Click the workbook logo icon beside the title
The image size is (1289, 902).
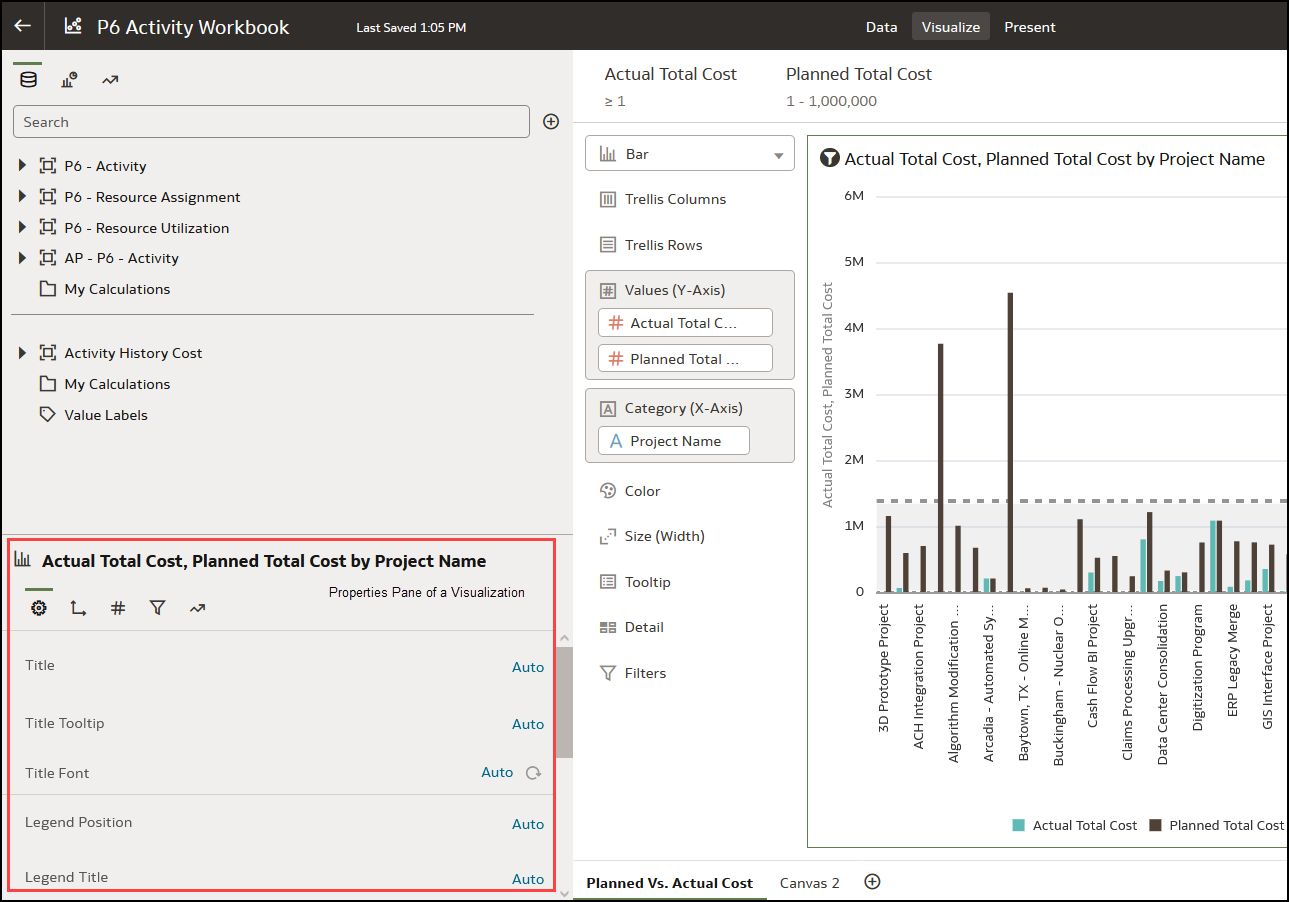click(72, 27)
